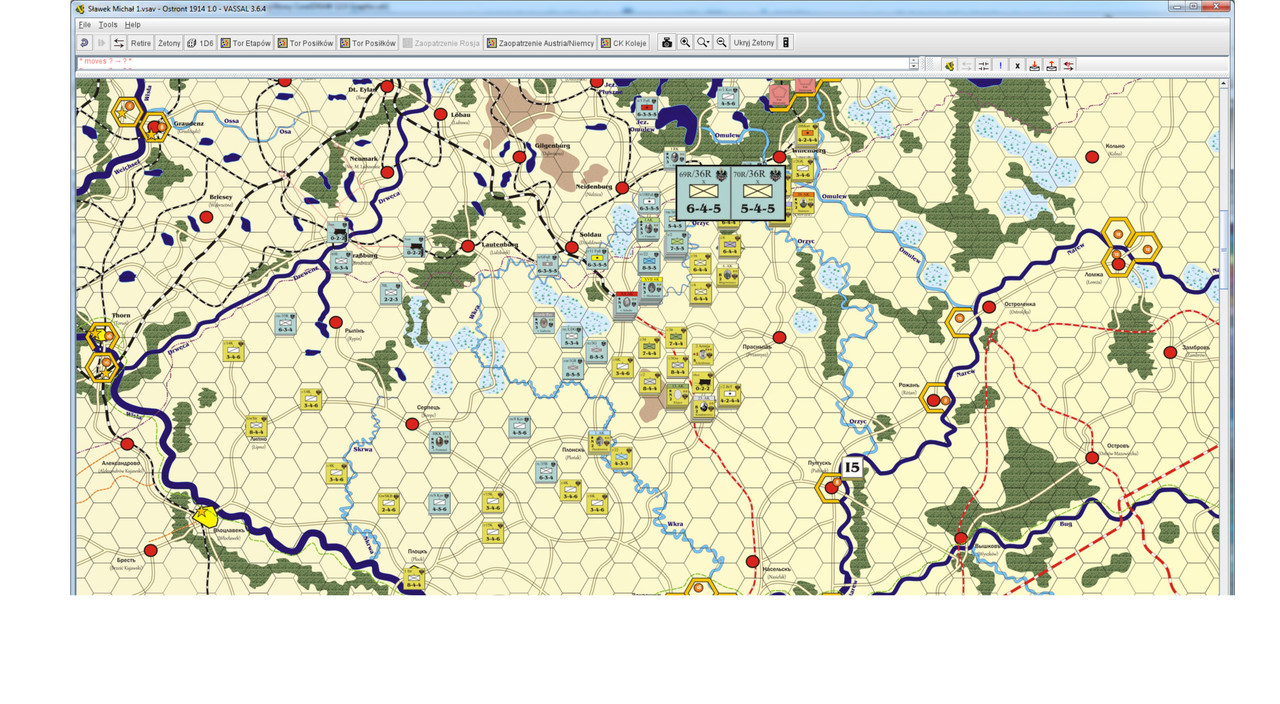Click the chat log text area

click(492, 64)
